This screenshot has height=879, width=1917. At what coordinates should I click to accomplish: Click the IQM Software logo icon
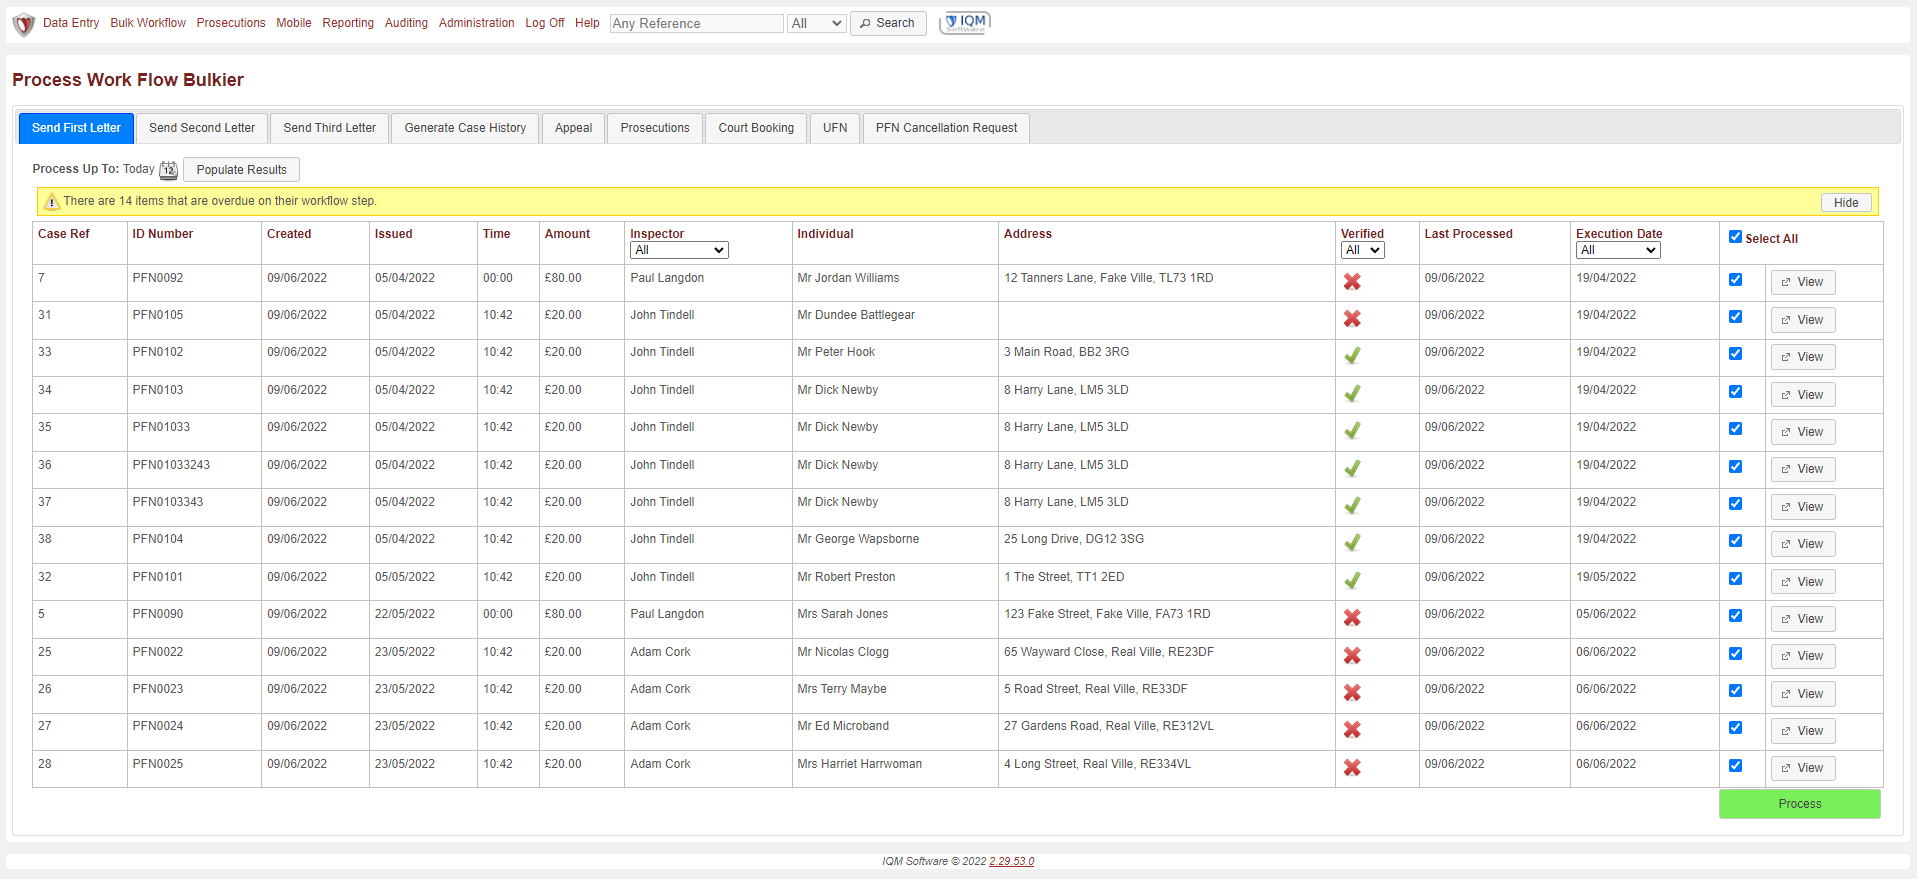[x=965, y=23]
